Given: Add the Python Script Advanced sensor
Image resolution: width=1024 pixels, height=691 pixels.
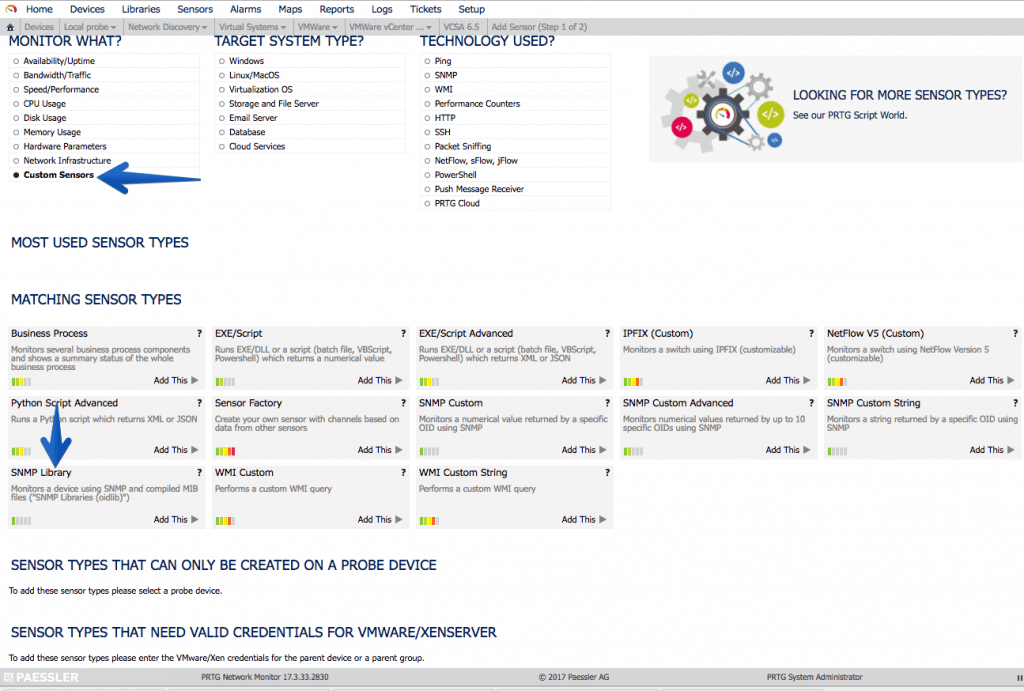Looking at the screenshot, I should [x=176, y=450].
